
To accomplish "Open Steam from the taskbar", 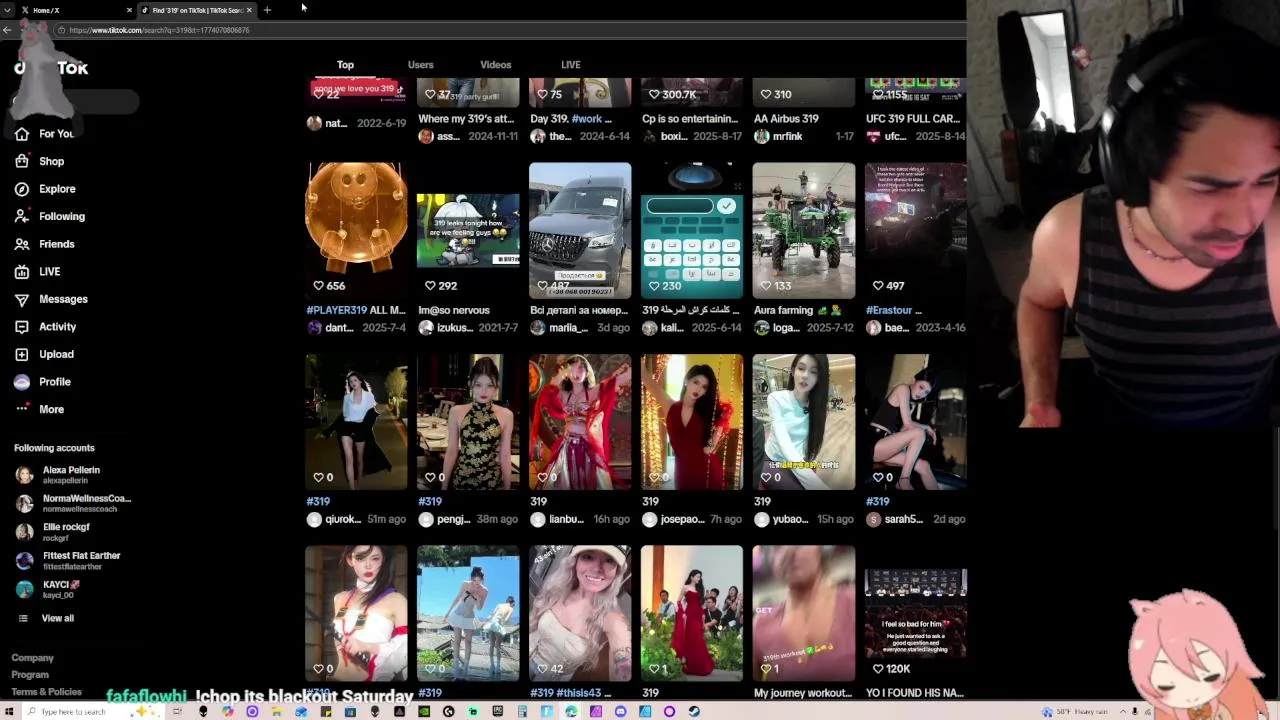I will 694,712.
